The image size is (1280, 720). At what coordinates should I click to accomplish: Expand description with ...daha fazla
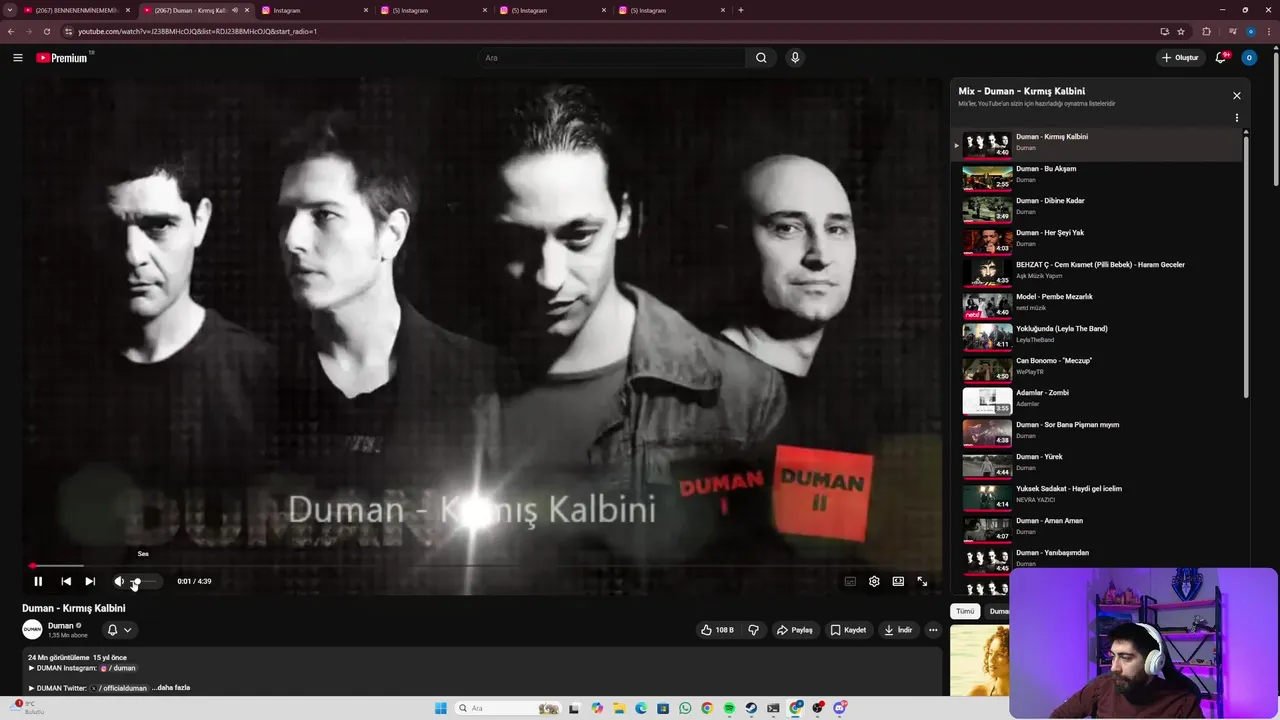[171, 688]
